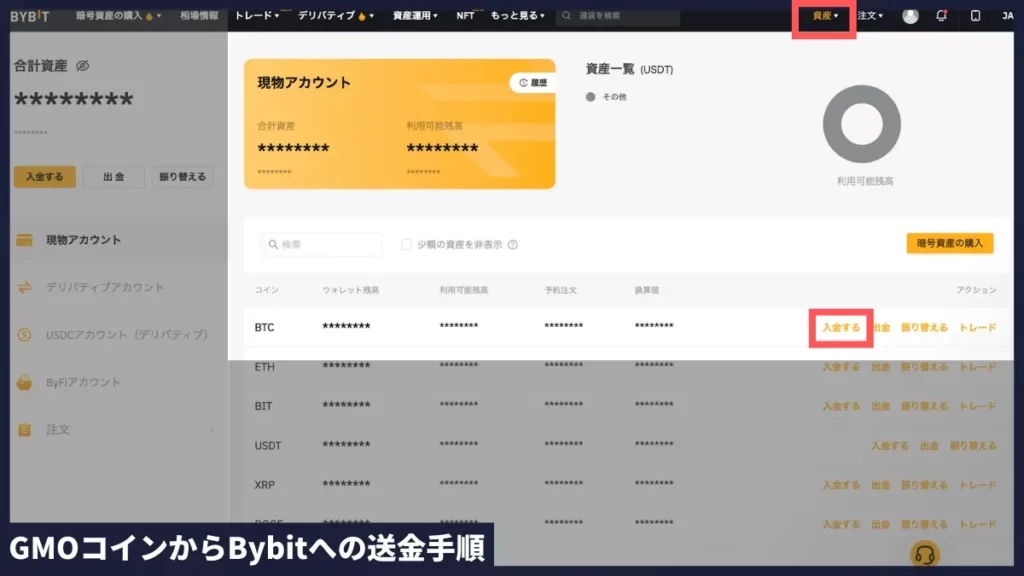Click the 換算値 column header
The image size is (1024, 576).
tap(647, 290)
